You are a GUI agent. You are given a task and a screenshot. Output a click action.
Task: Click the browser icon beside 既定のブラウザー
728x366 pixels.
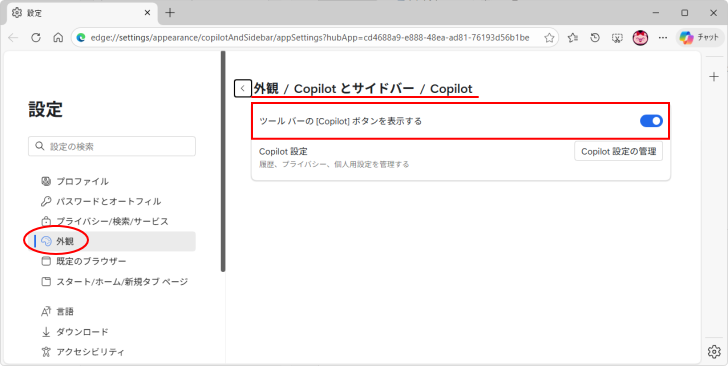pos(46,261)
